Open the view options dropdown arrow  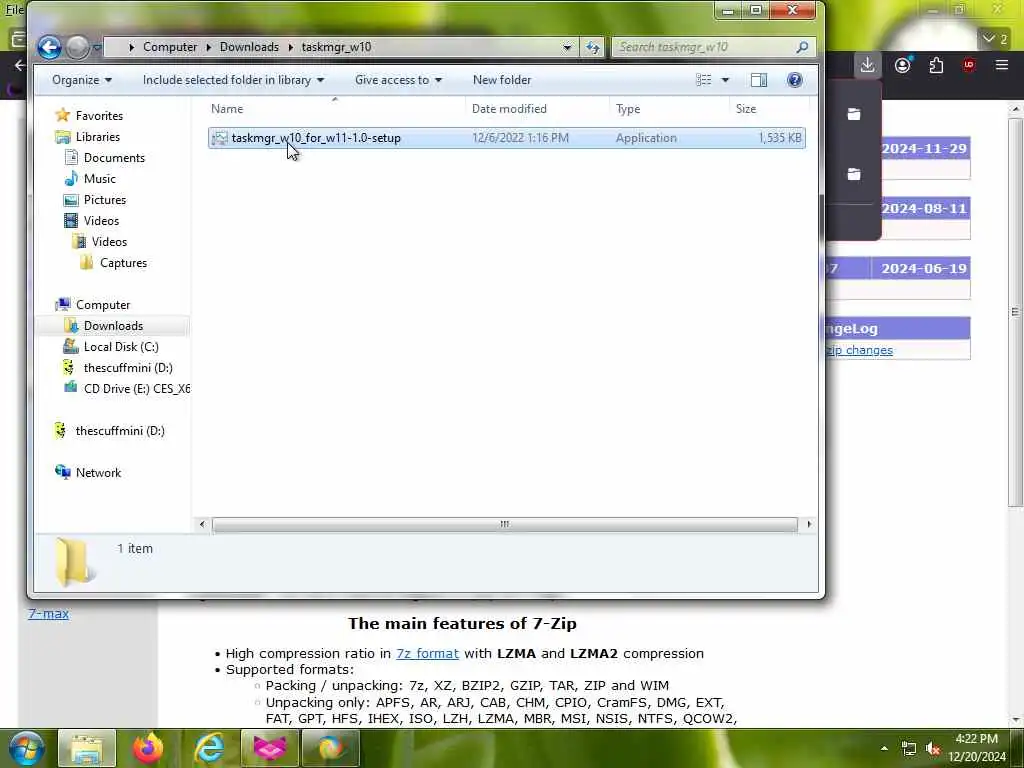click(x=725, y=80)
